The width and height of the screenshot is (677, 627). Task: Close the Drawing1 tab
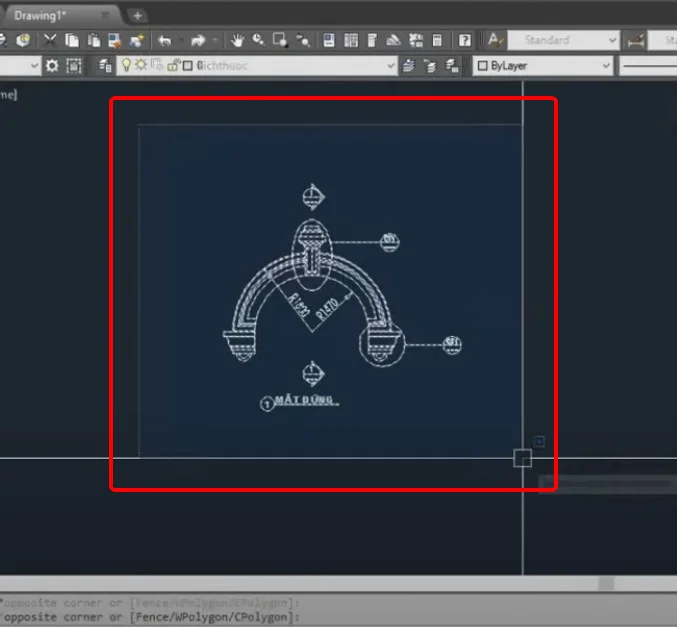tap(105, 16)
